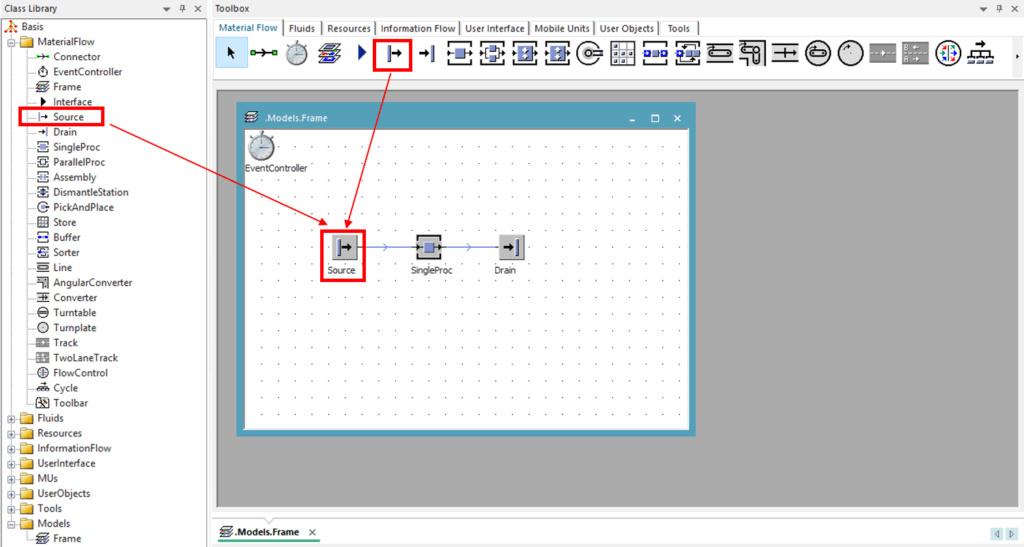
Task: Collapse the MaterialFlow folder in the Class Library
Action: pyautogui.click(x=11, y=42)
